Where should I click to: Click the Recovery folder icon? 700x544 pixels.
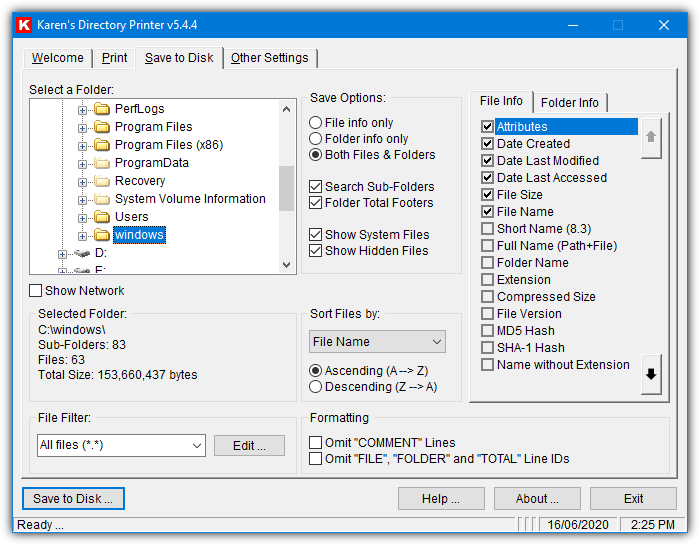pyautogui.click(x=102, y=181)
